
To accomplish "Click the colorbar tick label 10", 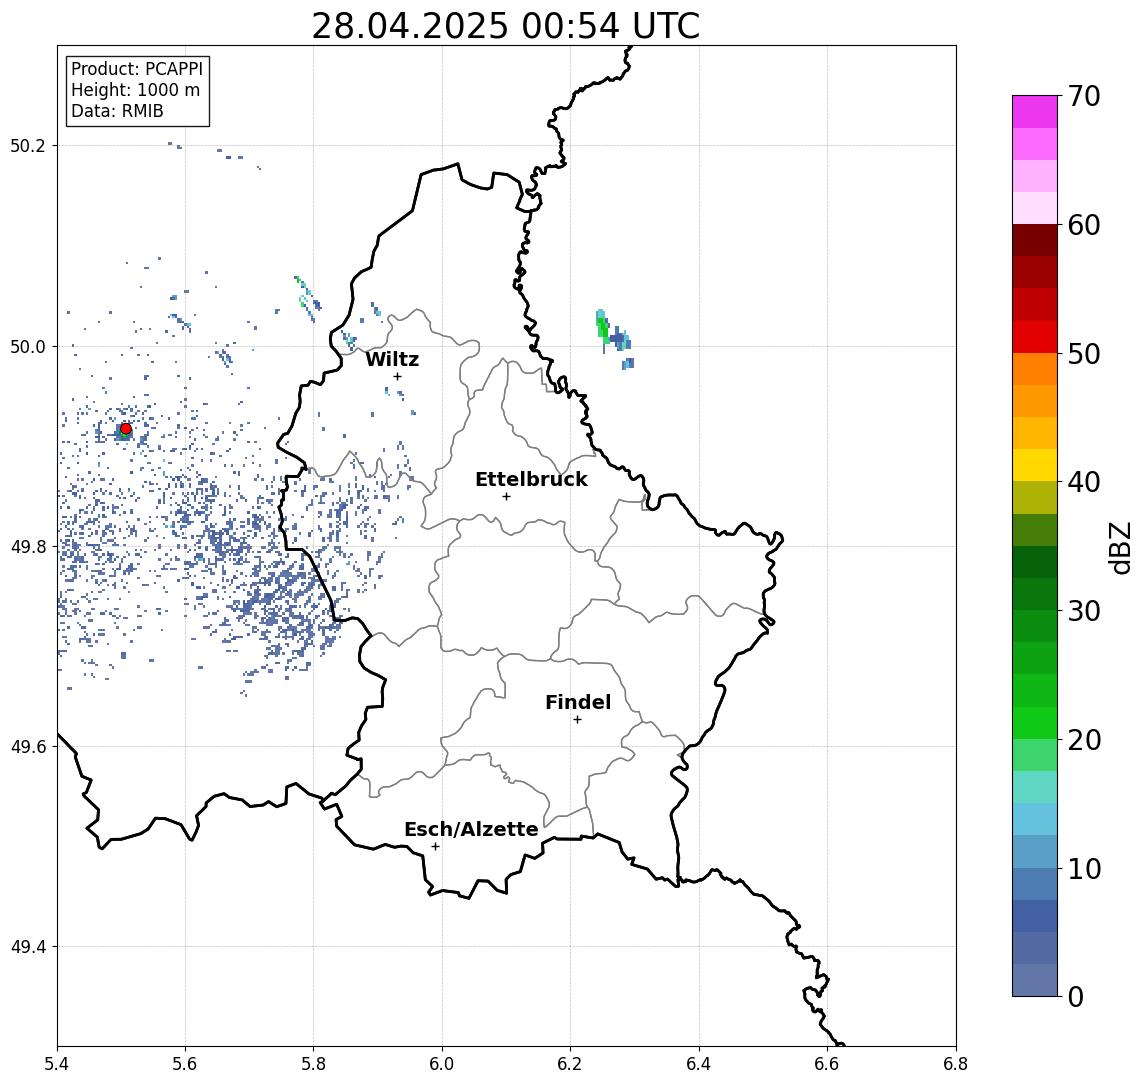I will click(1084, 868).
